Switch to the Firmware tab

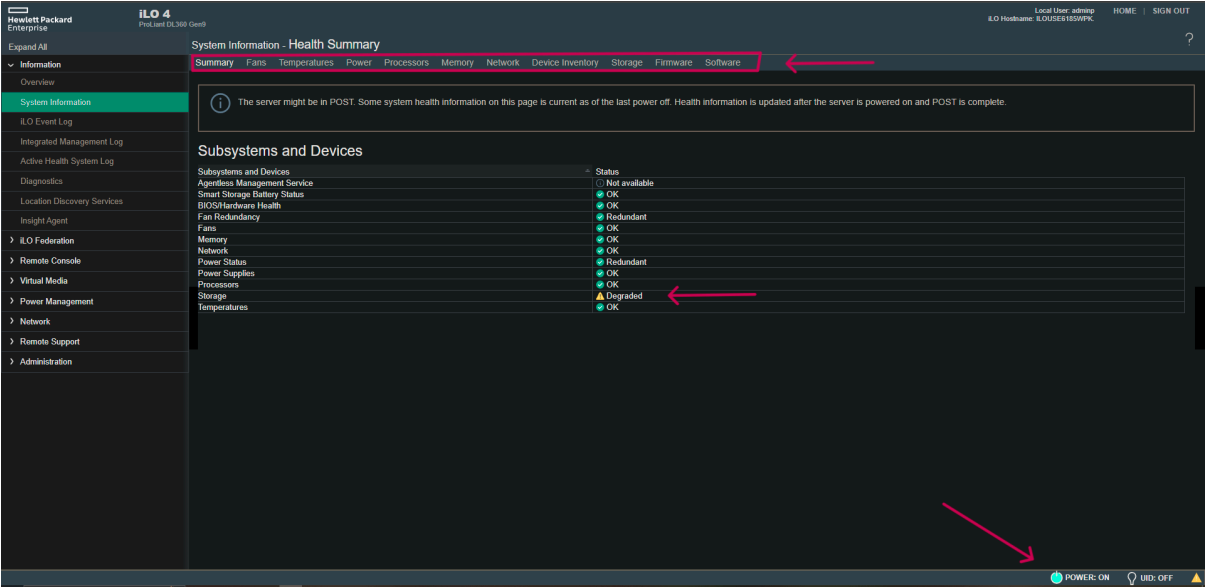[x=674, y=63]
